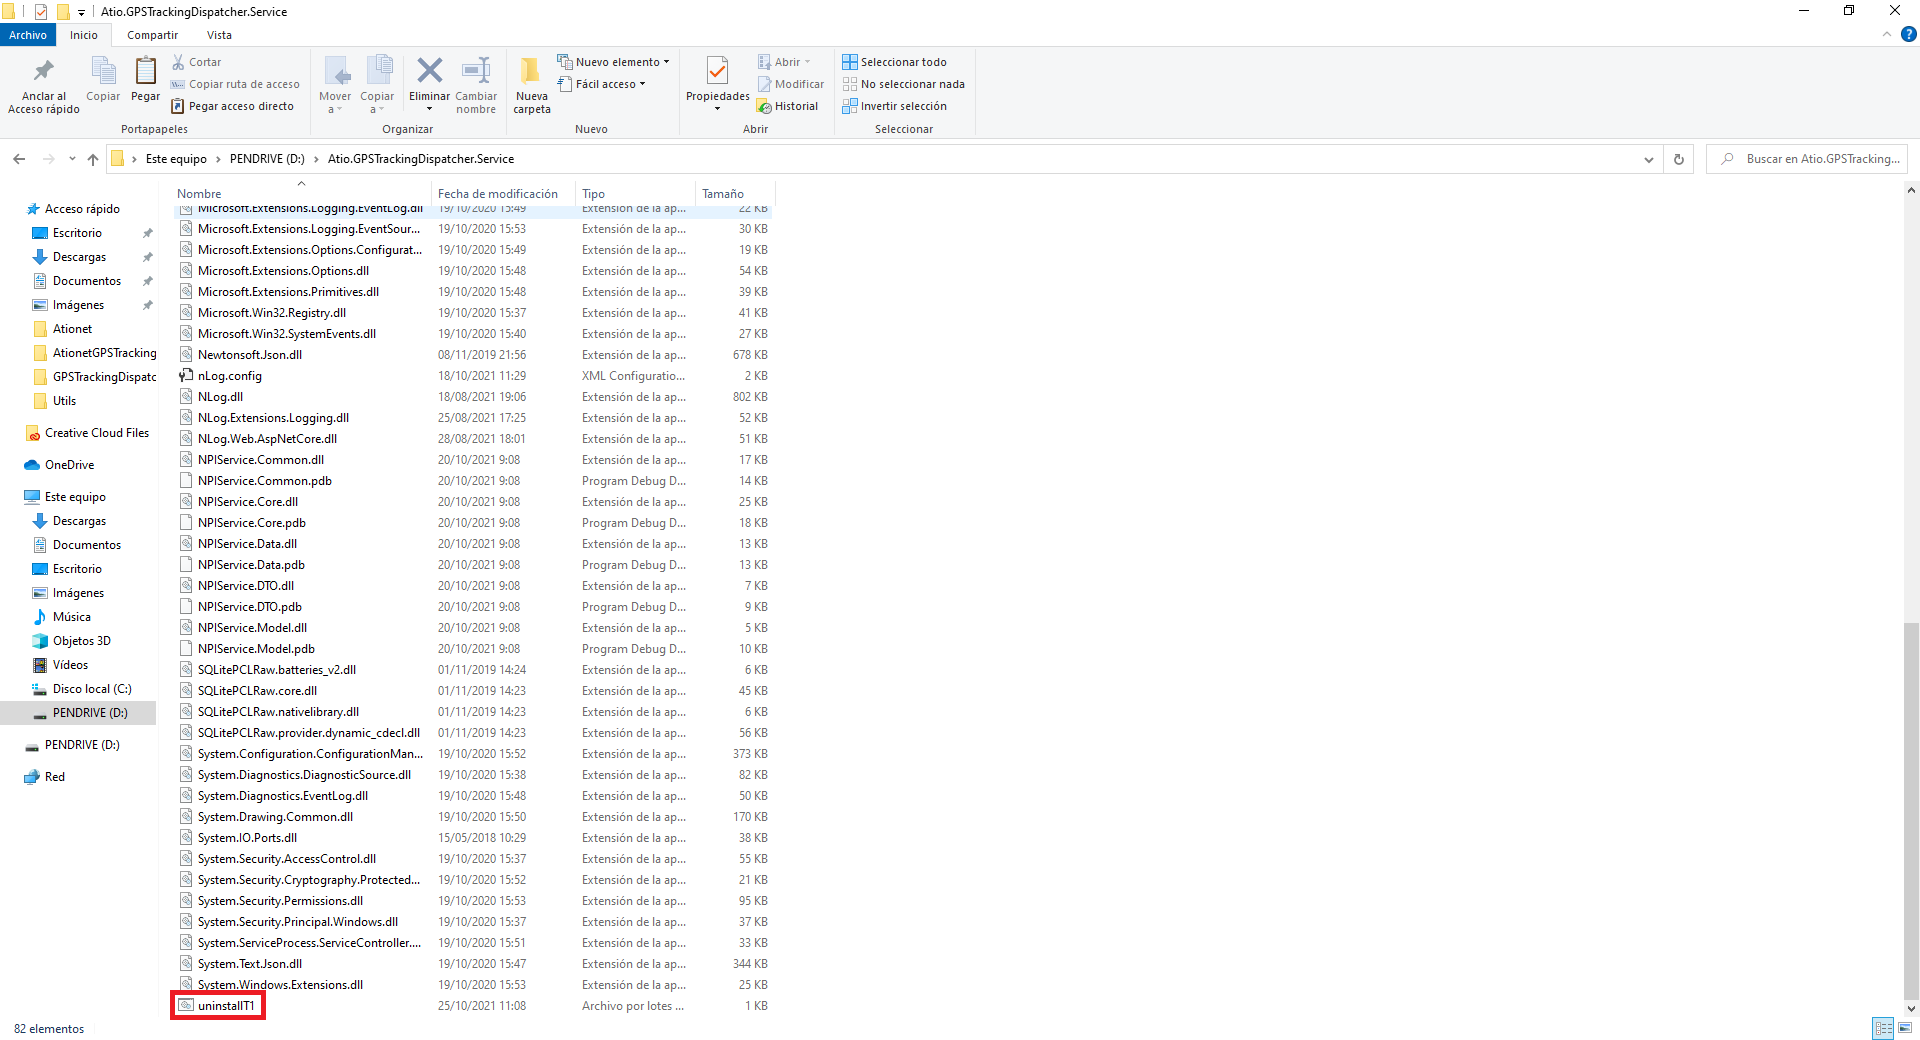Screen dimensions: 1920x1040
Task: Sort by Fecha de modificación column
Action: coord(498,194)
